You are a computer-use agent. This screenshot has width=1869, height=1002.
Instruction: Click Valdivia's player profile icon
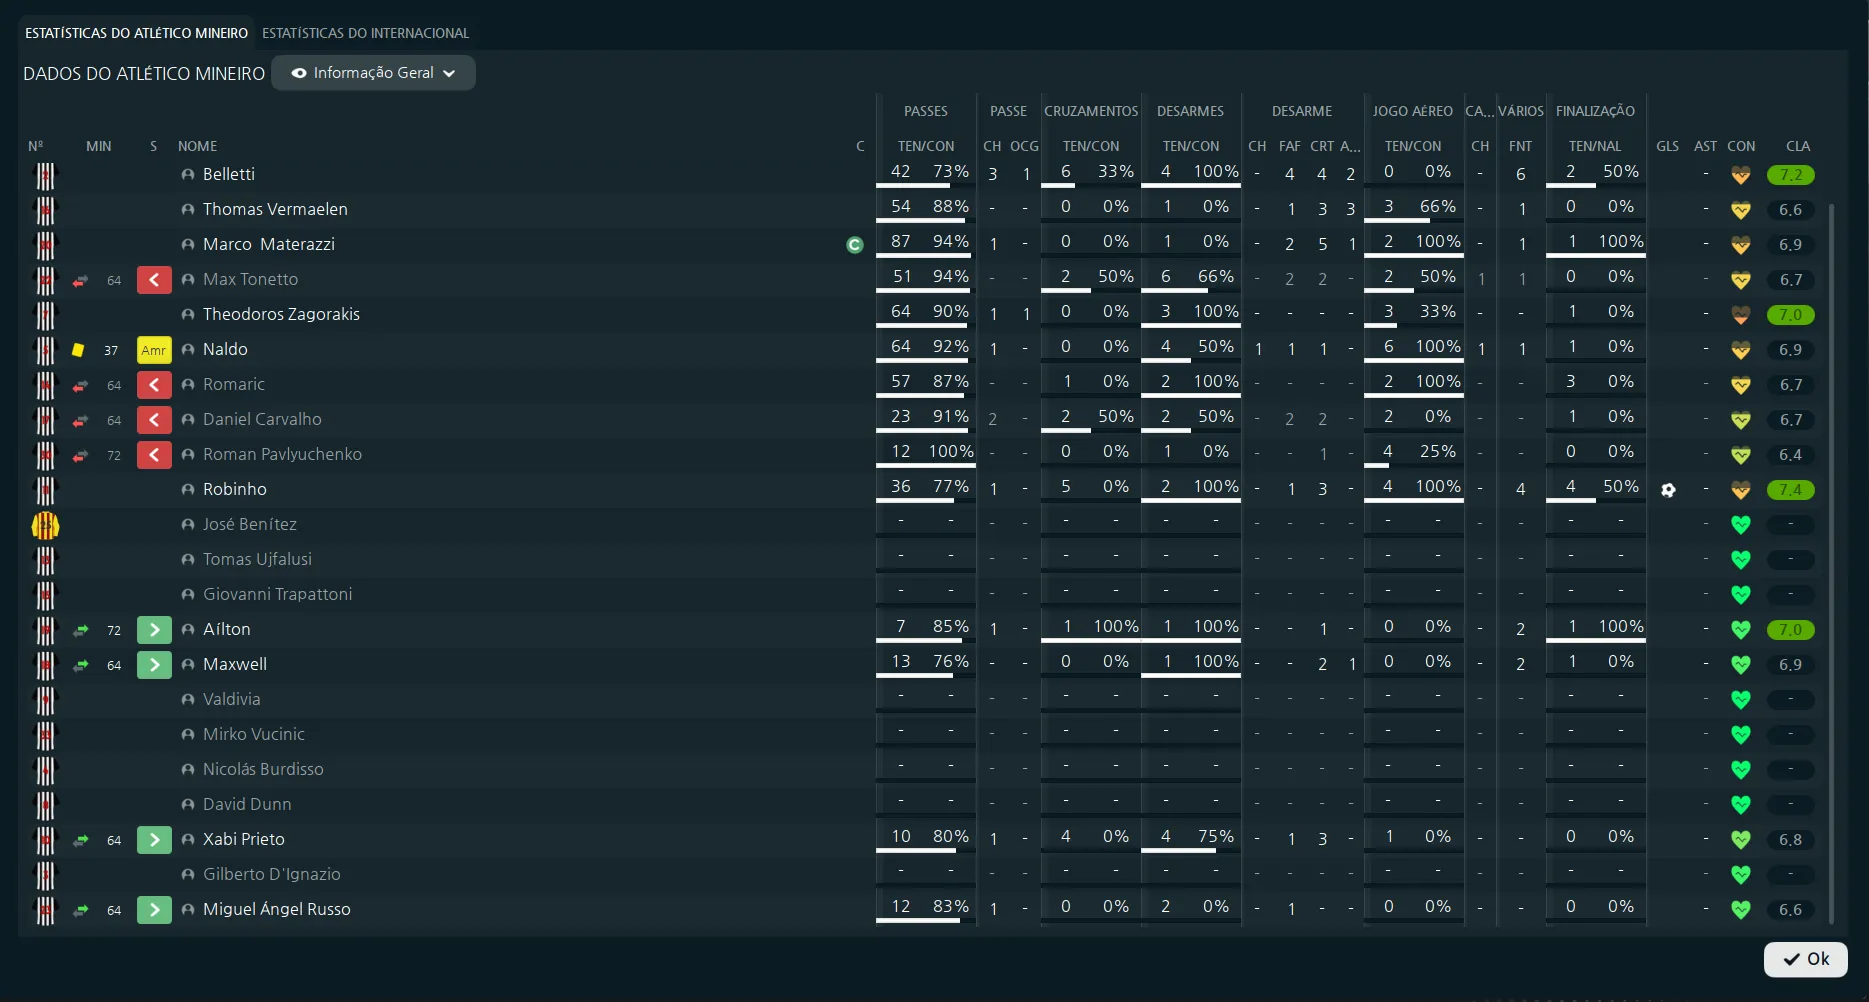(x=188, y=699)
